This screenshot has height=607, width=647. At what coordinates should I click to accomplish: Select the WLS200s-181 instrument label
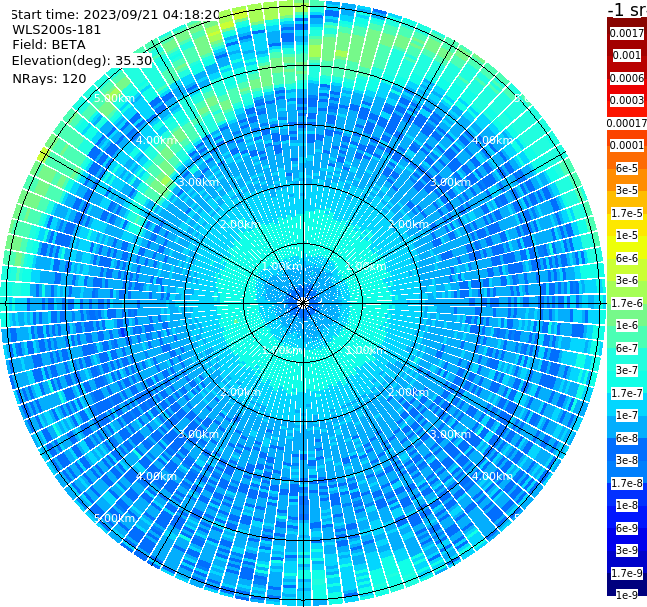(x=57, y=30)
